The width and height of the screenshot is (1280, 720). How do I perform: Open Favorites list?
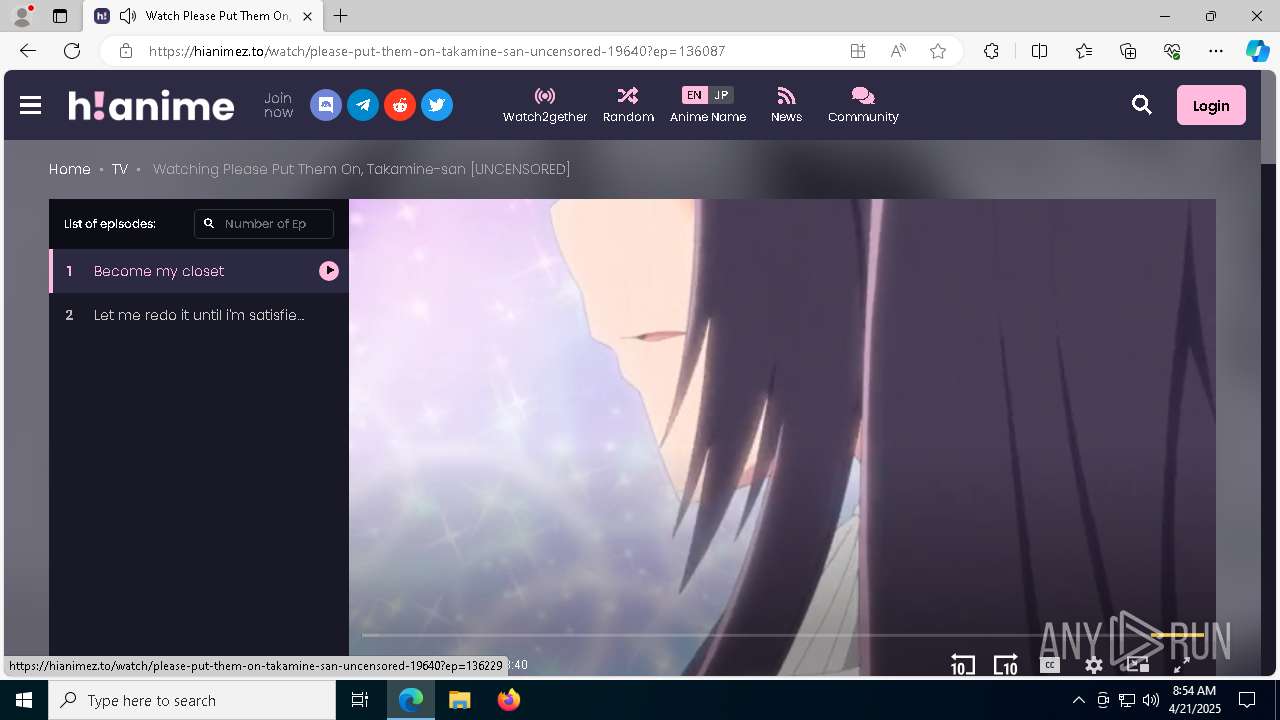click(x=1084, y=51)
